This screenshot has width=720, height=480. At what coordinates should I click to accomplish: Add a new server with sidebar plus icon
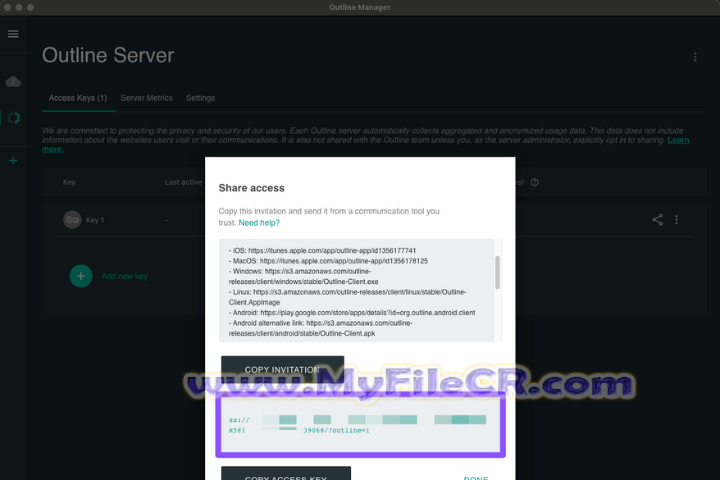13,160
